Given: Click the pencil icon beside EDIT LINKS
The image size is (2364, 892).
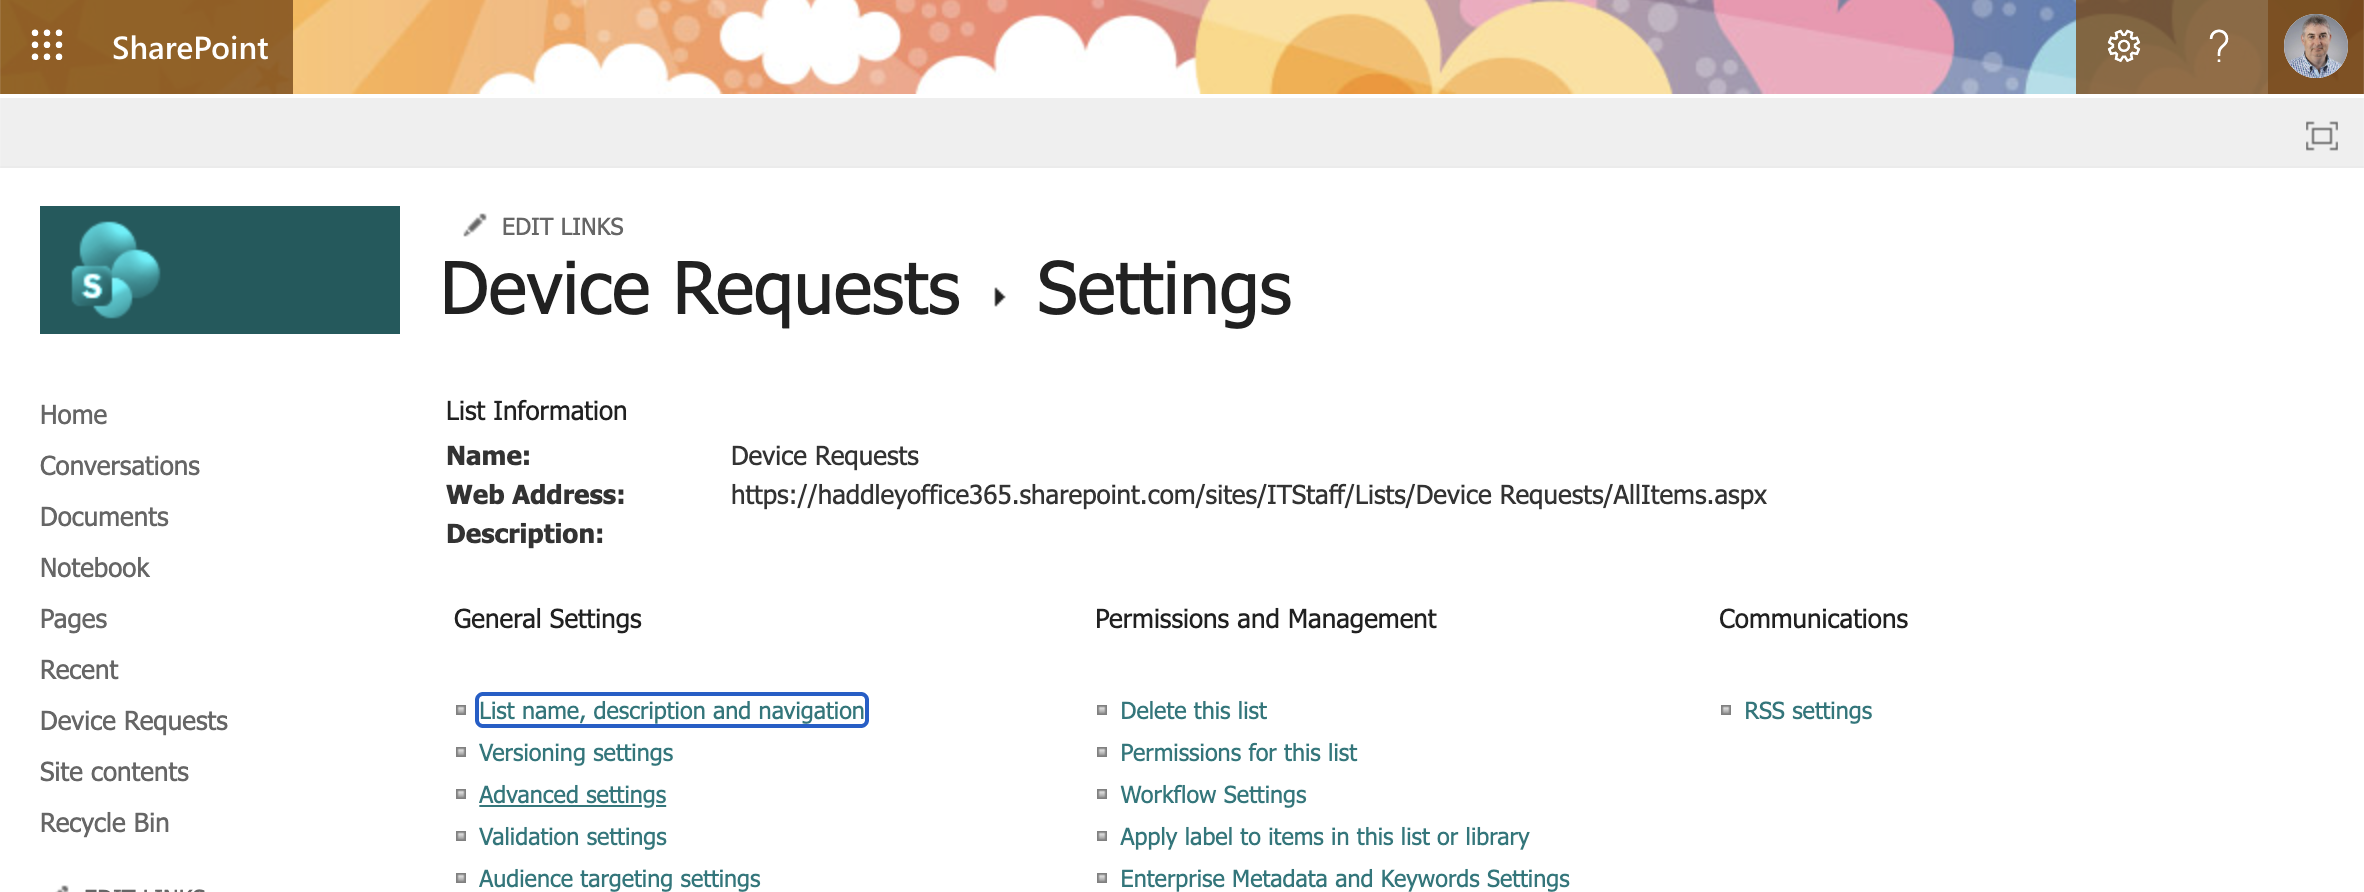Looking at the screenshot, I should click(475, 226).
